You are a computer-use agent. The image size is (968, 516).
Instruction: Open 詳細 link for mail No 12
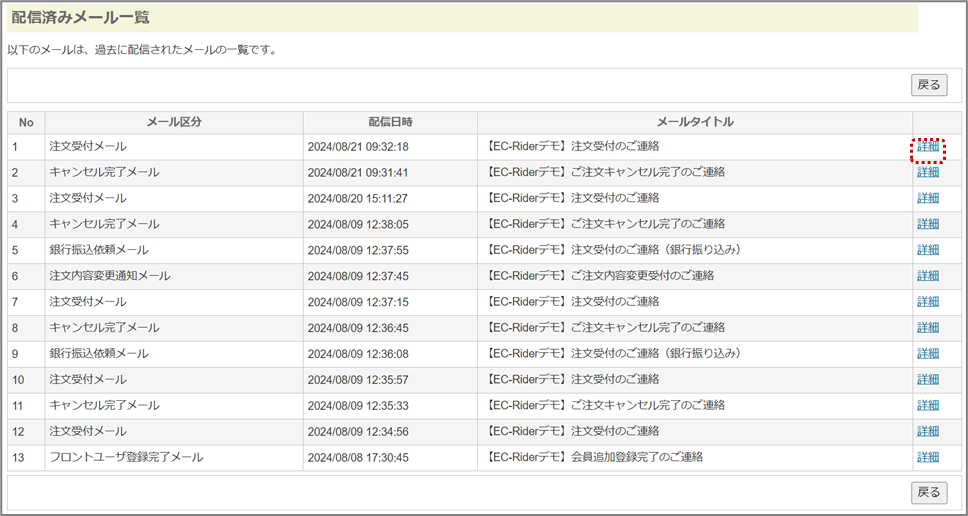(928, 431)
